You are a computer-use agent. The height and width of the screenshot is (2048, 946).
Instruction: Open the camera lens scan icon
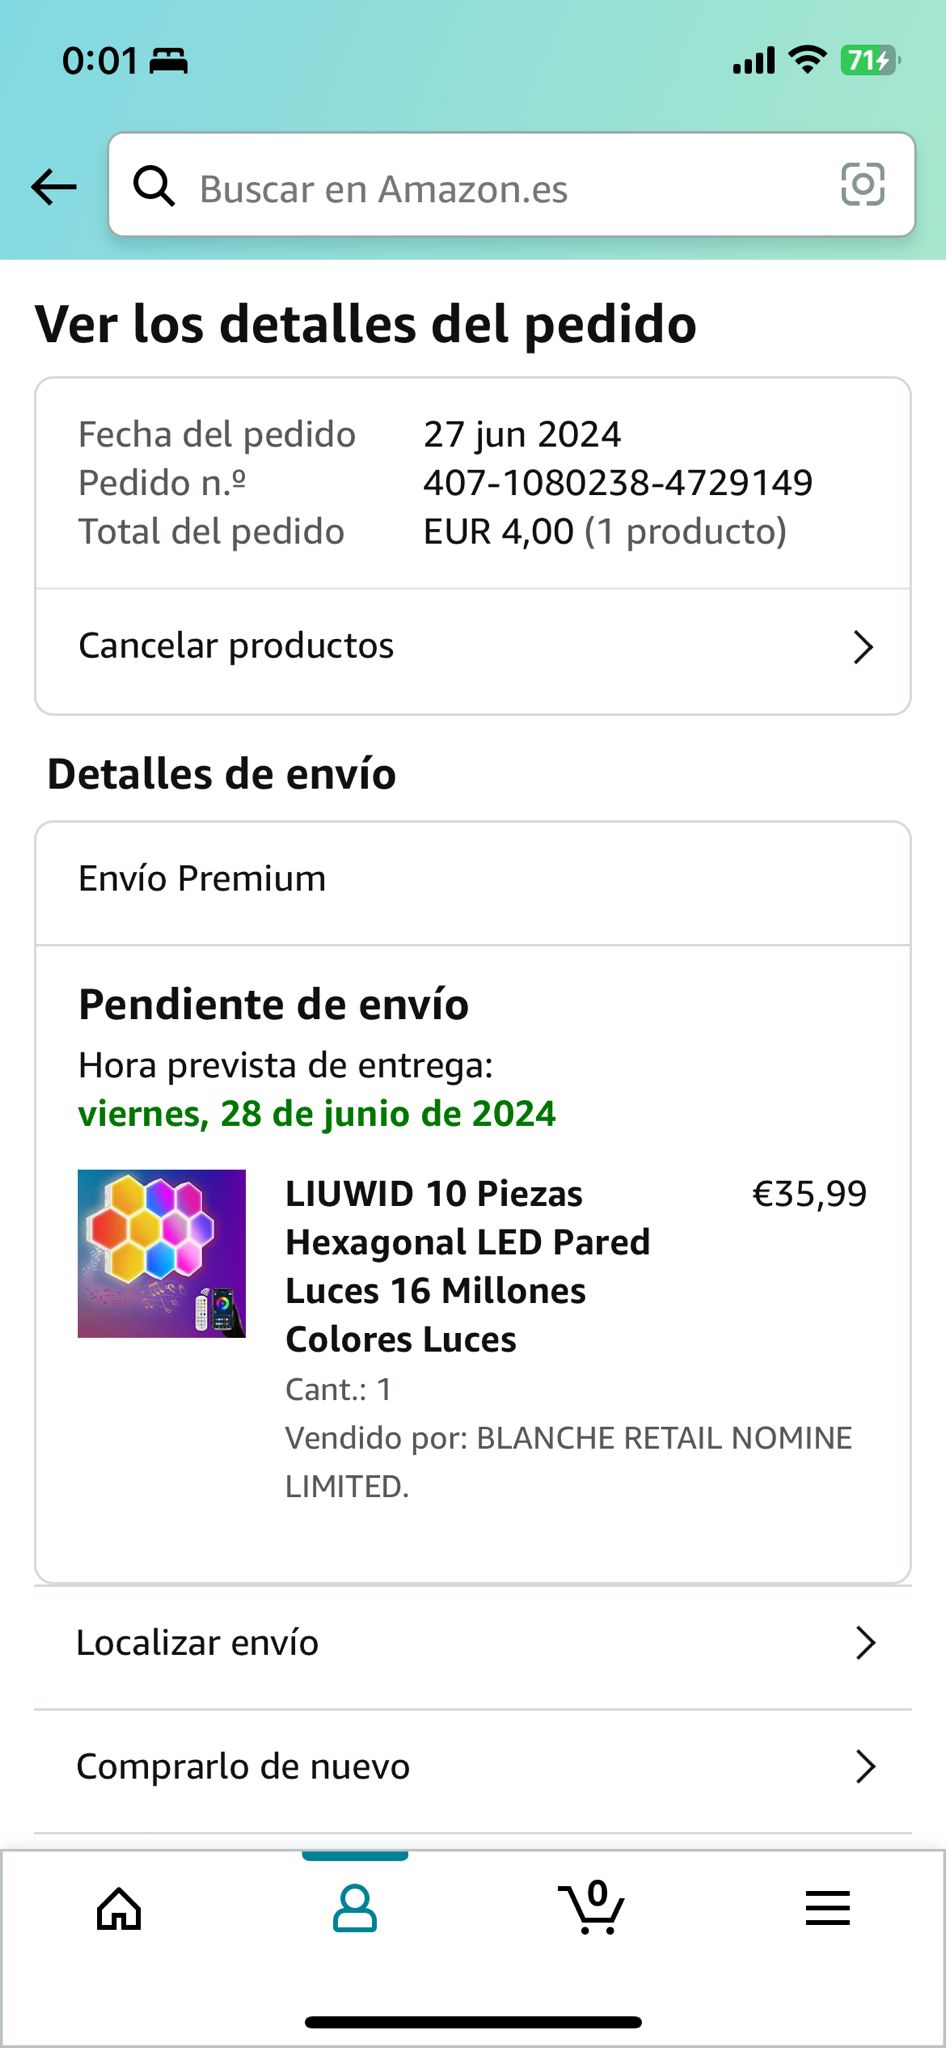(x=862, y=185)
